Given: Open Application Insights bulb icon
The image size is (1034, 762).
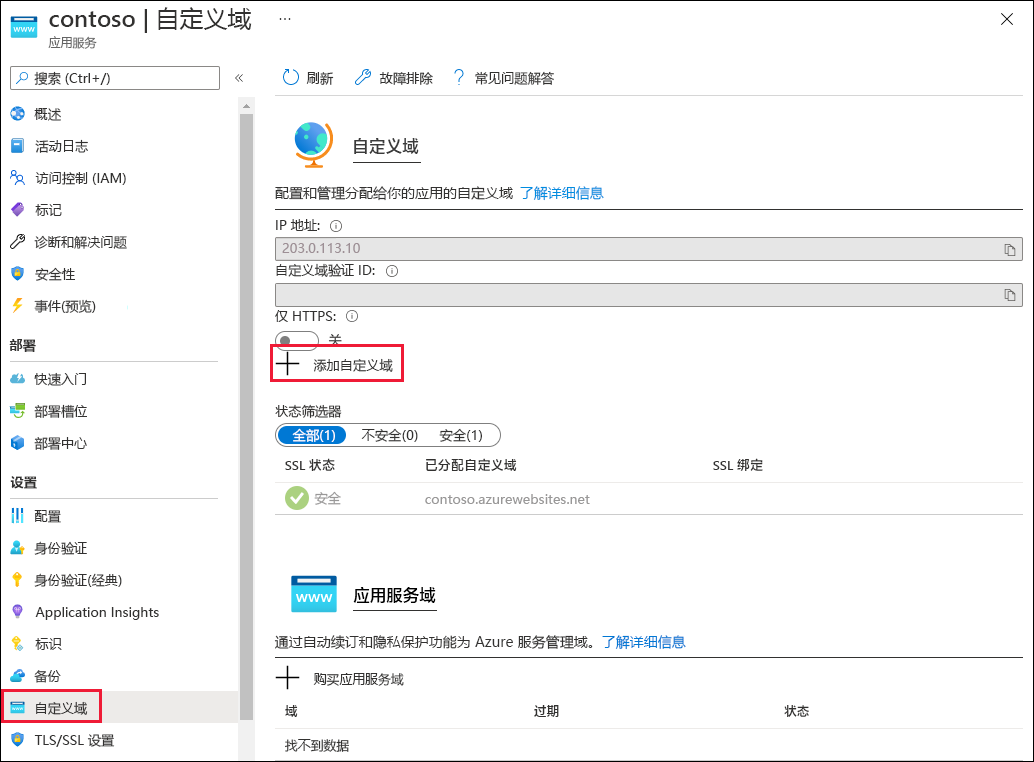Looking at the screenshot, I should pyautogui.click(x=18, y=612).
